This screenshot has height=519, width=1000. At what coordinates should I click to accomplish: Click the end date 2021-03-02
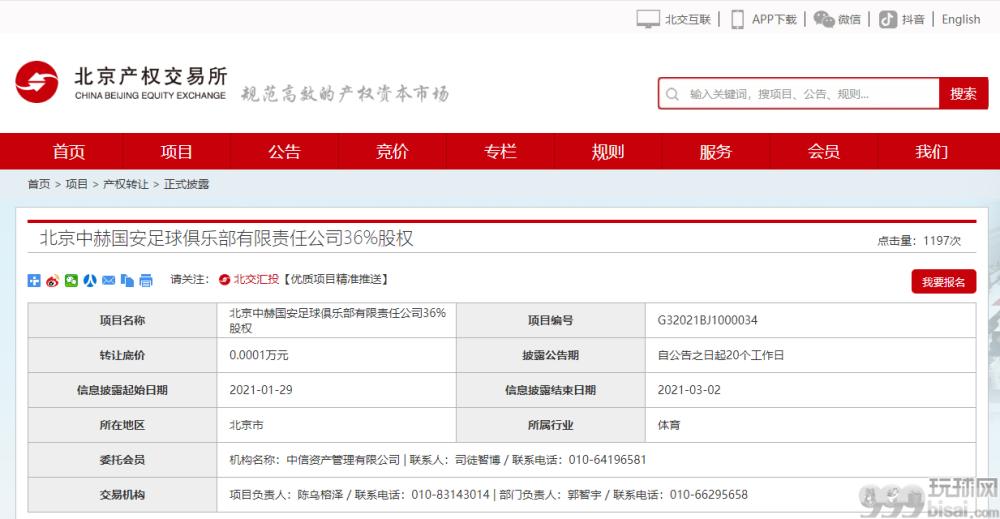(689, 390)
